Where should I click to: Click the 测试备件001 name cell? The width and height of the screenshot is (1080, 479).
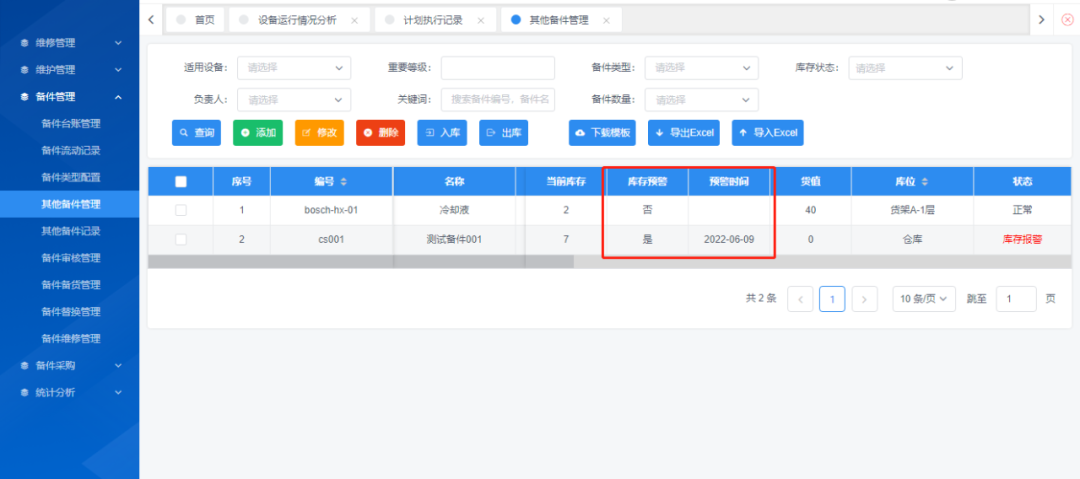[x=455, y=239]
